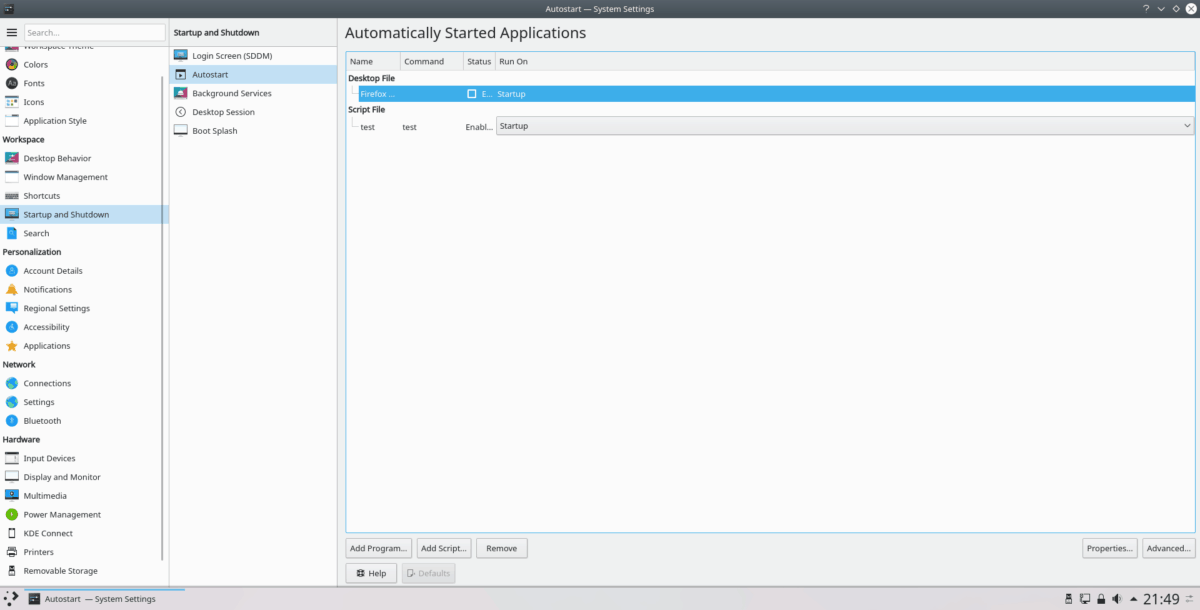Click the tray removable device icon

pyautogui.click(x=1069, y=599)
